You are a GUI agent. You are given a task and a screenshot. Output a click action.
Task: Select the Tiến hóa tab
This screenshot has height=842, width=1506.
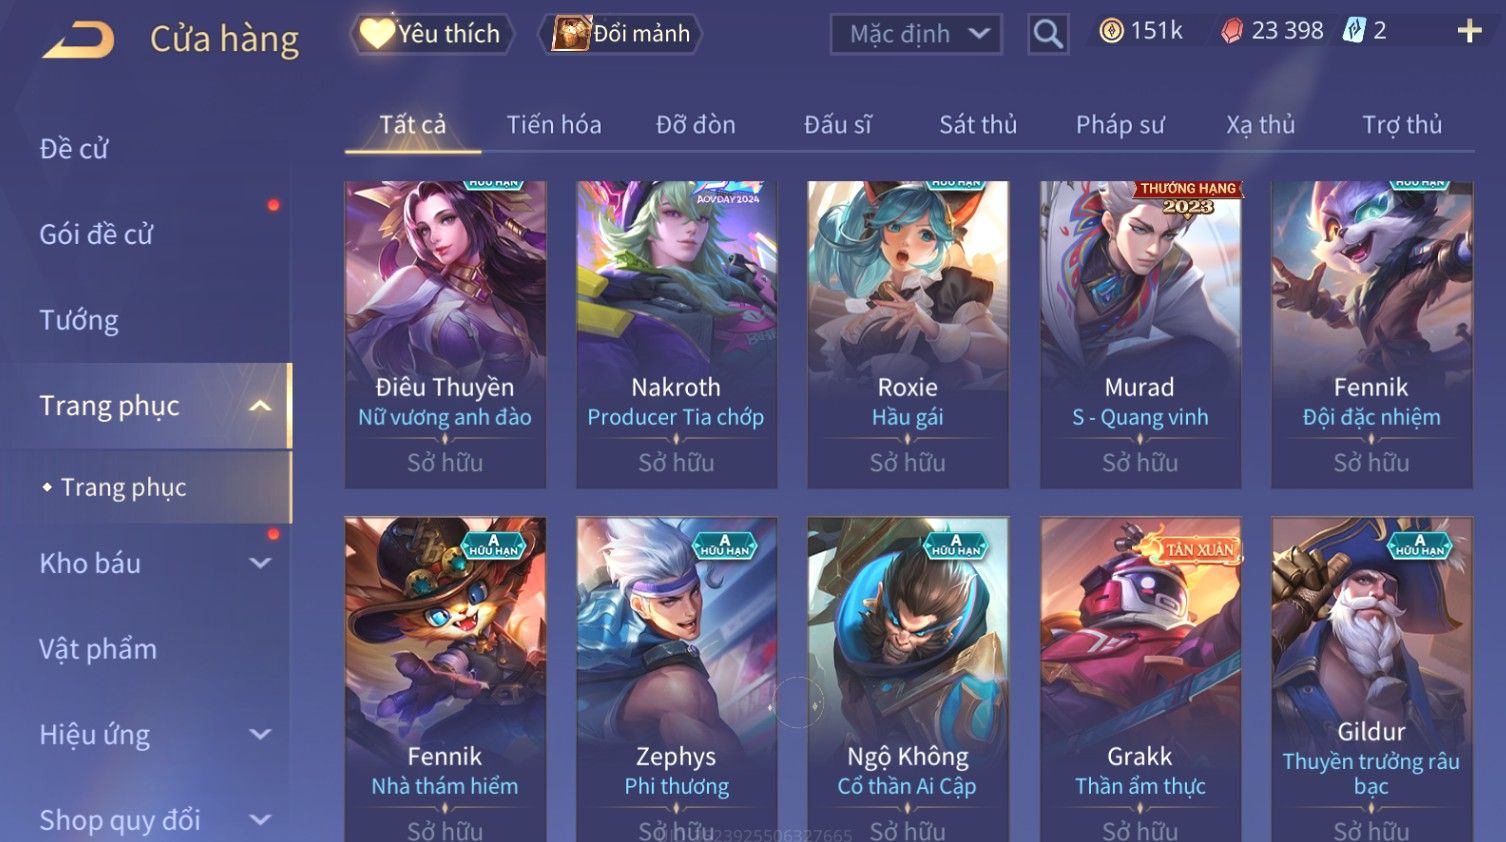[554, 125]
